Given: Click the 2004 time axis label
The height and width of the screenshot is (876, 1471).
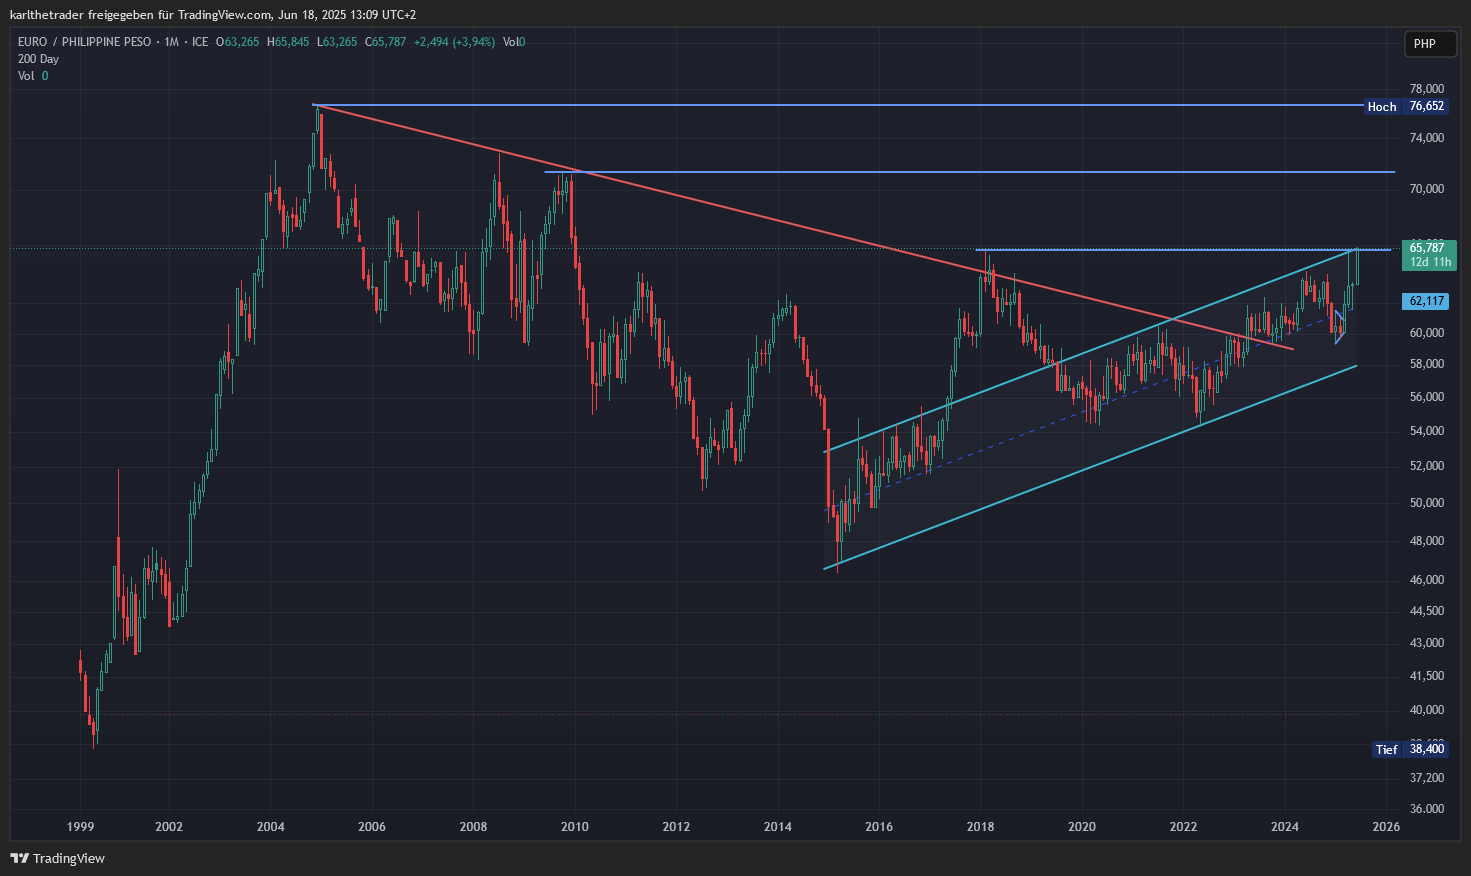Looking at the screenshot, I should click(270, 827).
